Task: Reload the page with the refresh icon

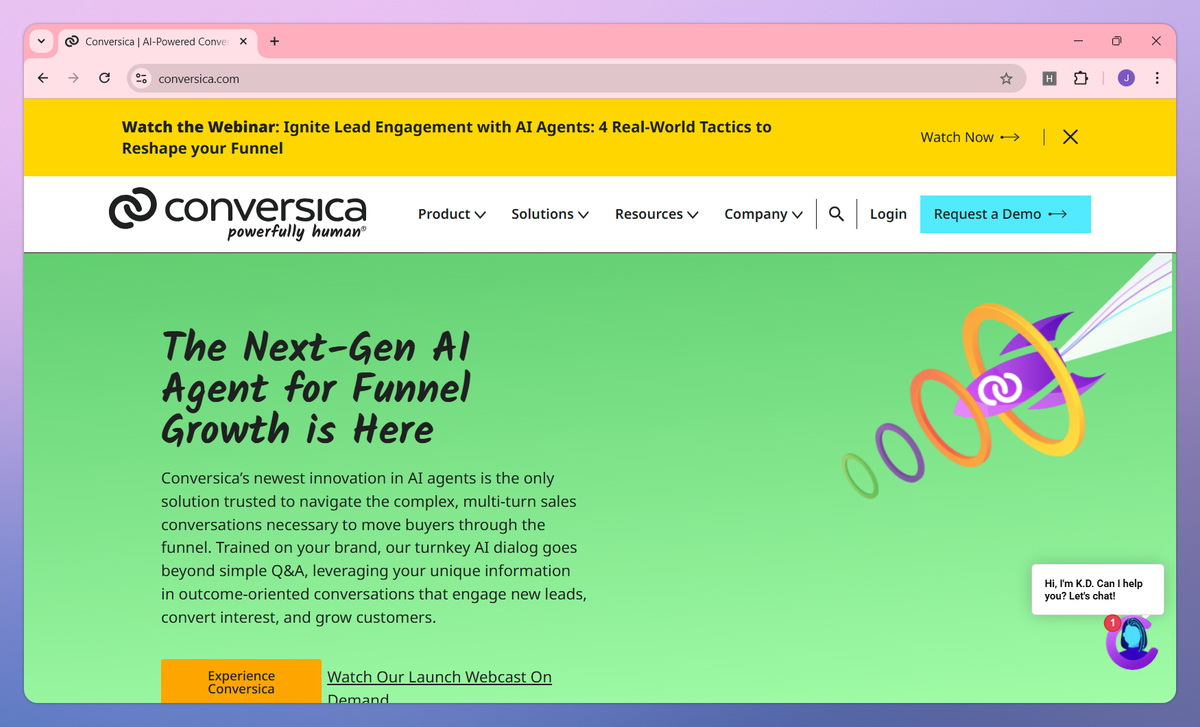Action: click(104, 78)
